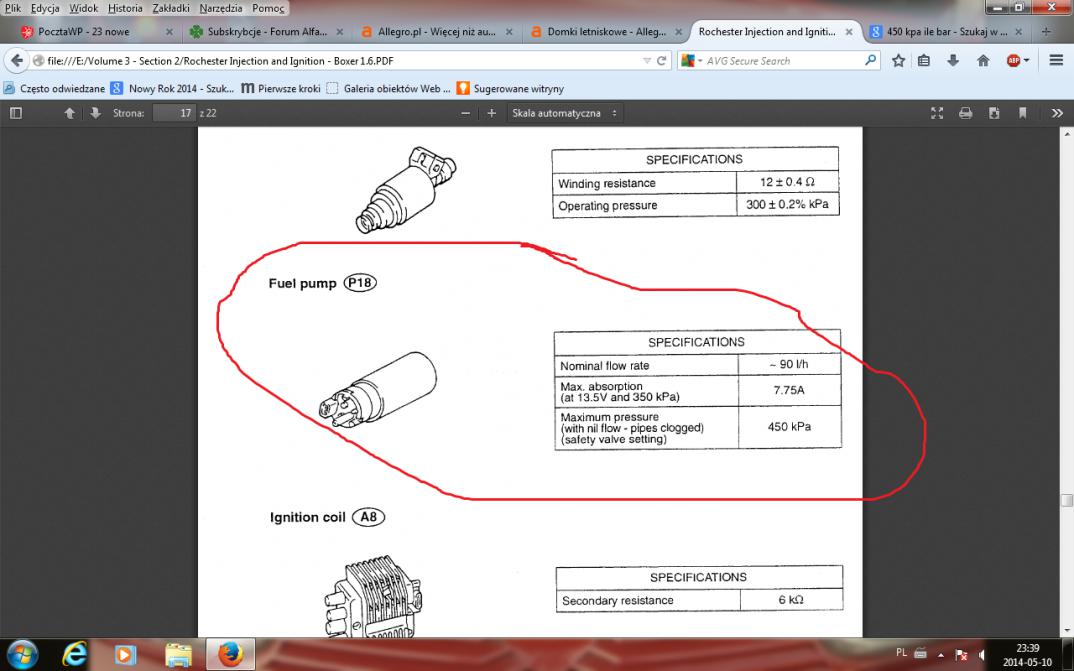Open the Historia menu
Image resolution: width=1074 pixels, height=671 pixels.
click(x=125, y=8)
